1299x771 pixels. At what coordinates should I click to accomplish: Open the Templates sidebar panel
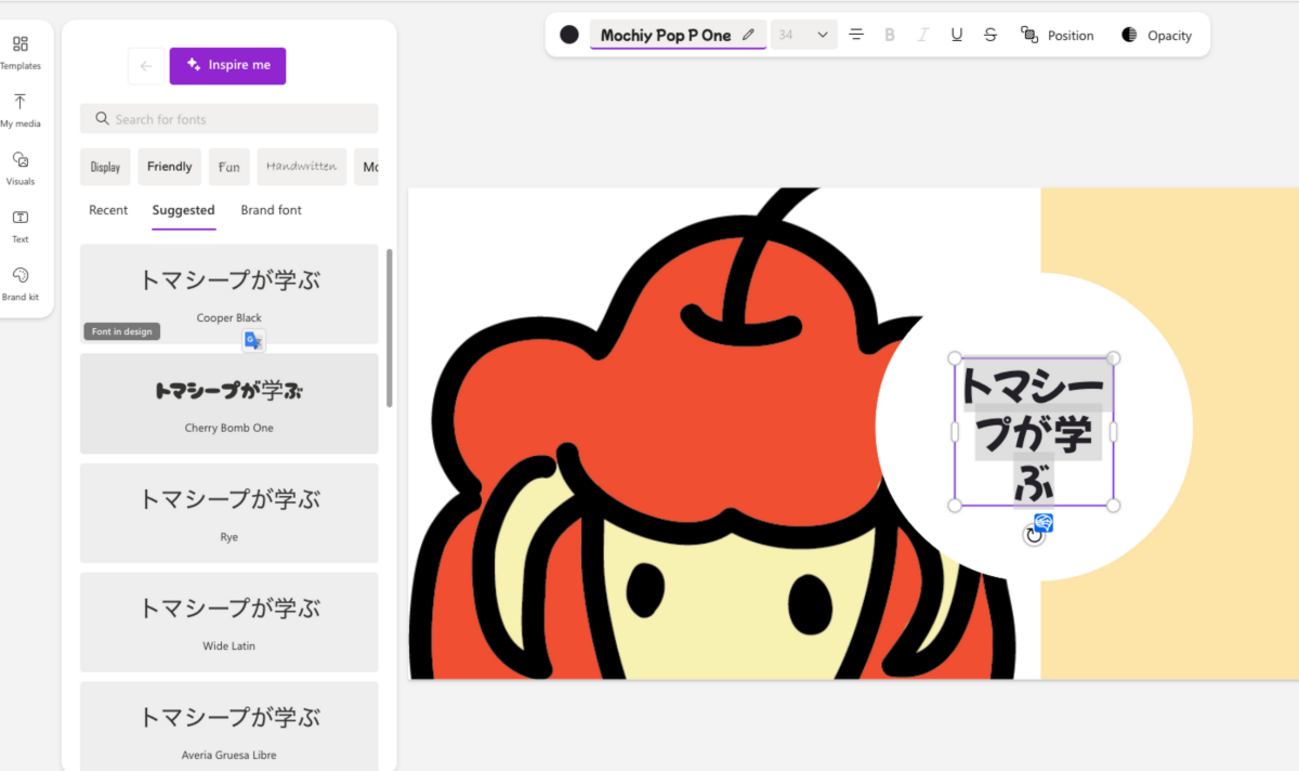(20, 52)
